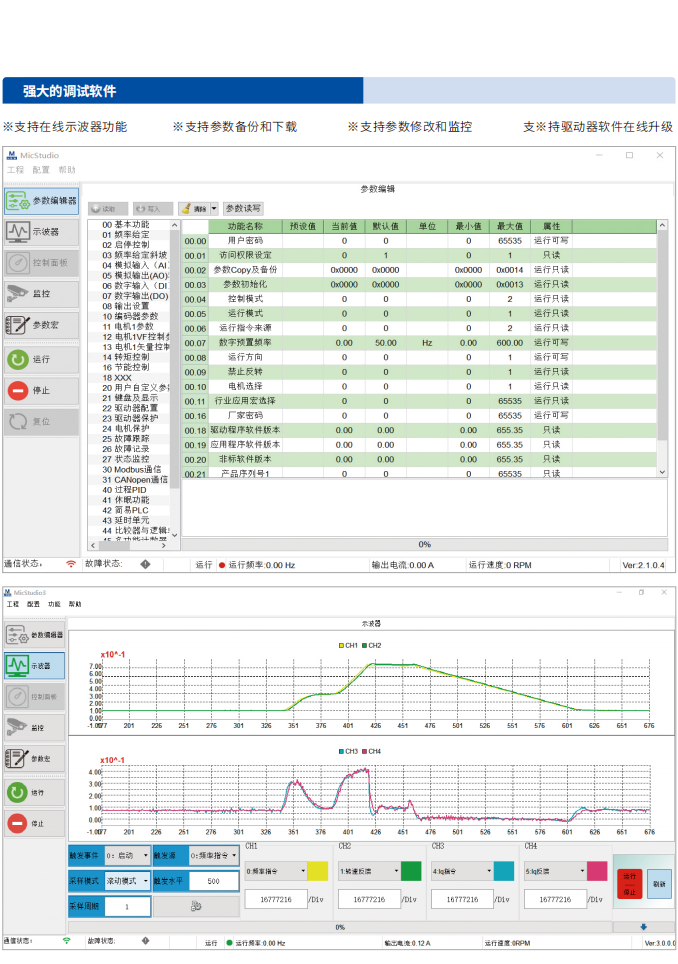Screen dimensions: 678x964
Task: Click the Write (写入) toolbar button
Action: tap(152, 209)
